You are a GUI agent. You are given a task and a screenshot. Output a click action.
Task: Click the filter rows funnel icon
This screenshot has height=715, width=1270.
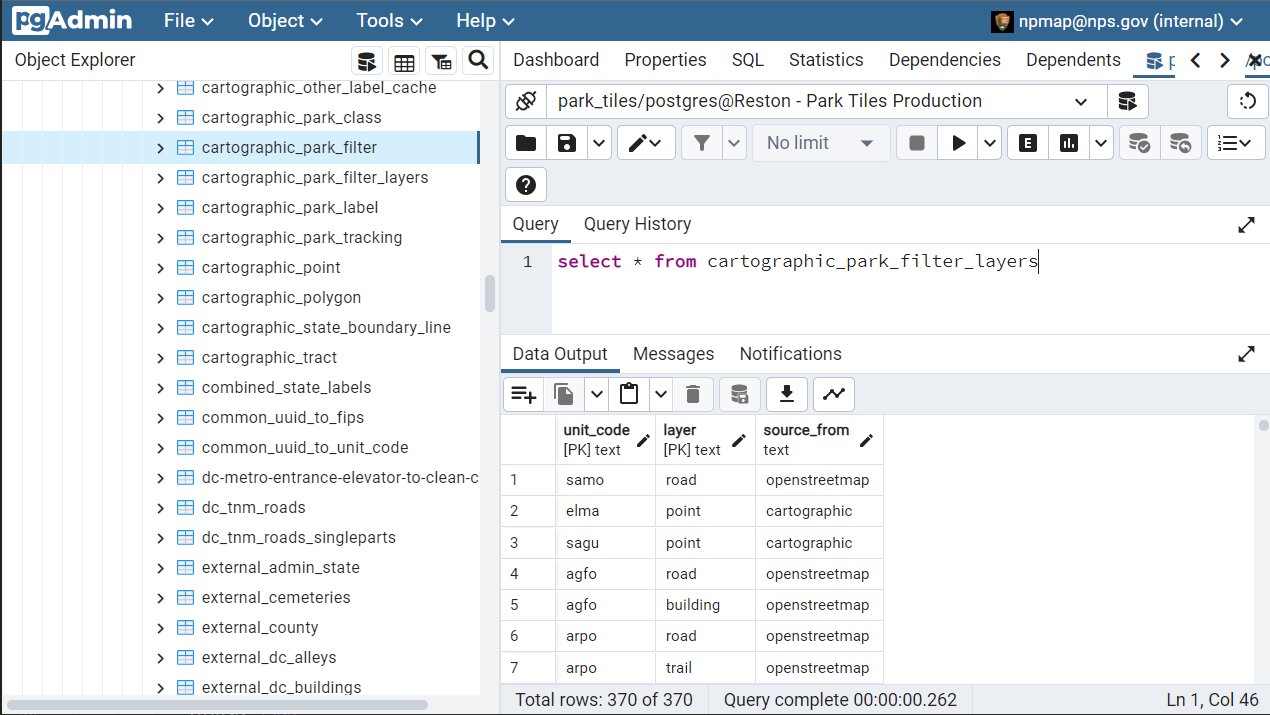coord(702,143)
